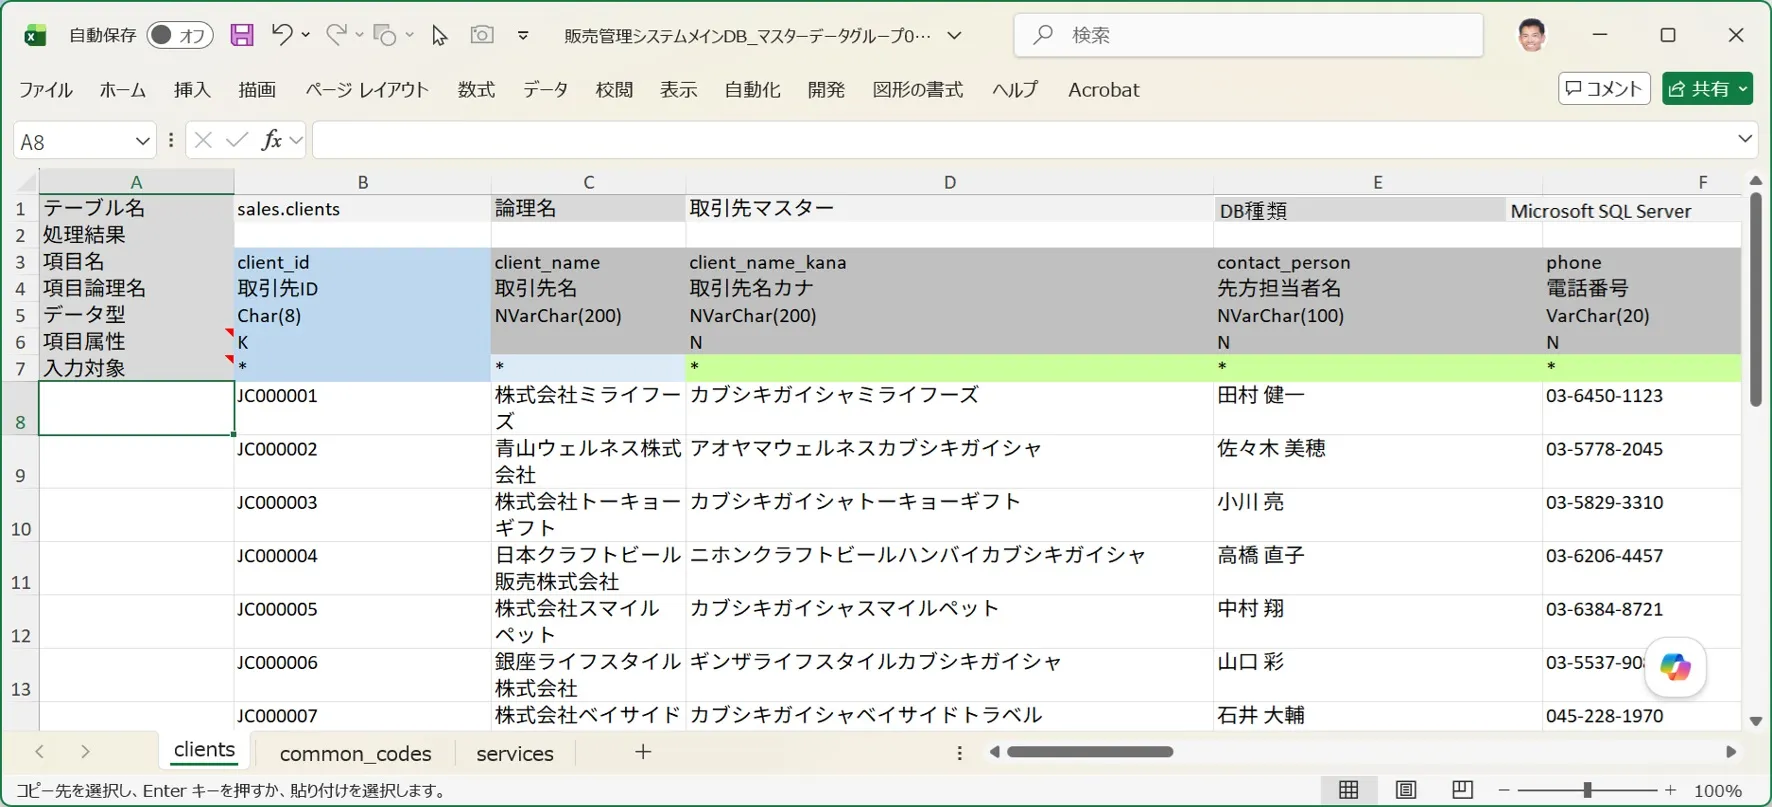The image size is (1772, 807).
Task: Click the Shapes insert icon in quick access
Action: 385,35
